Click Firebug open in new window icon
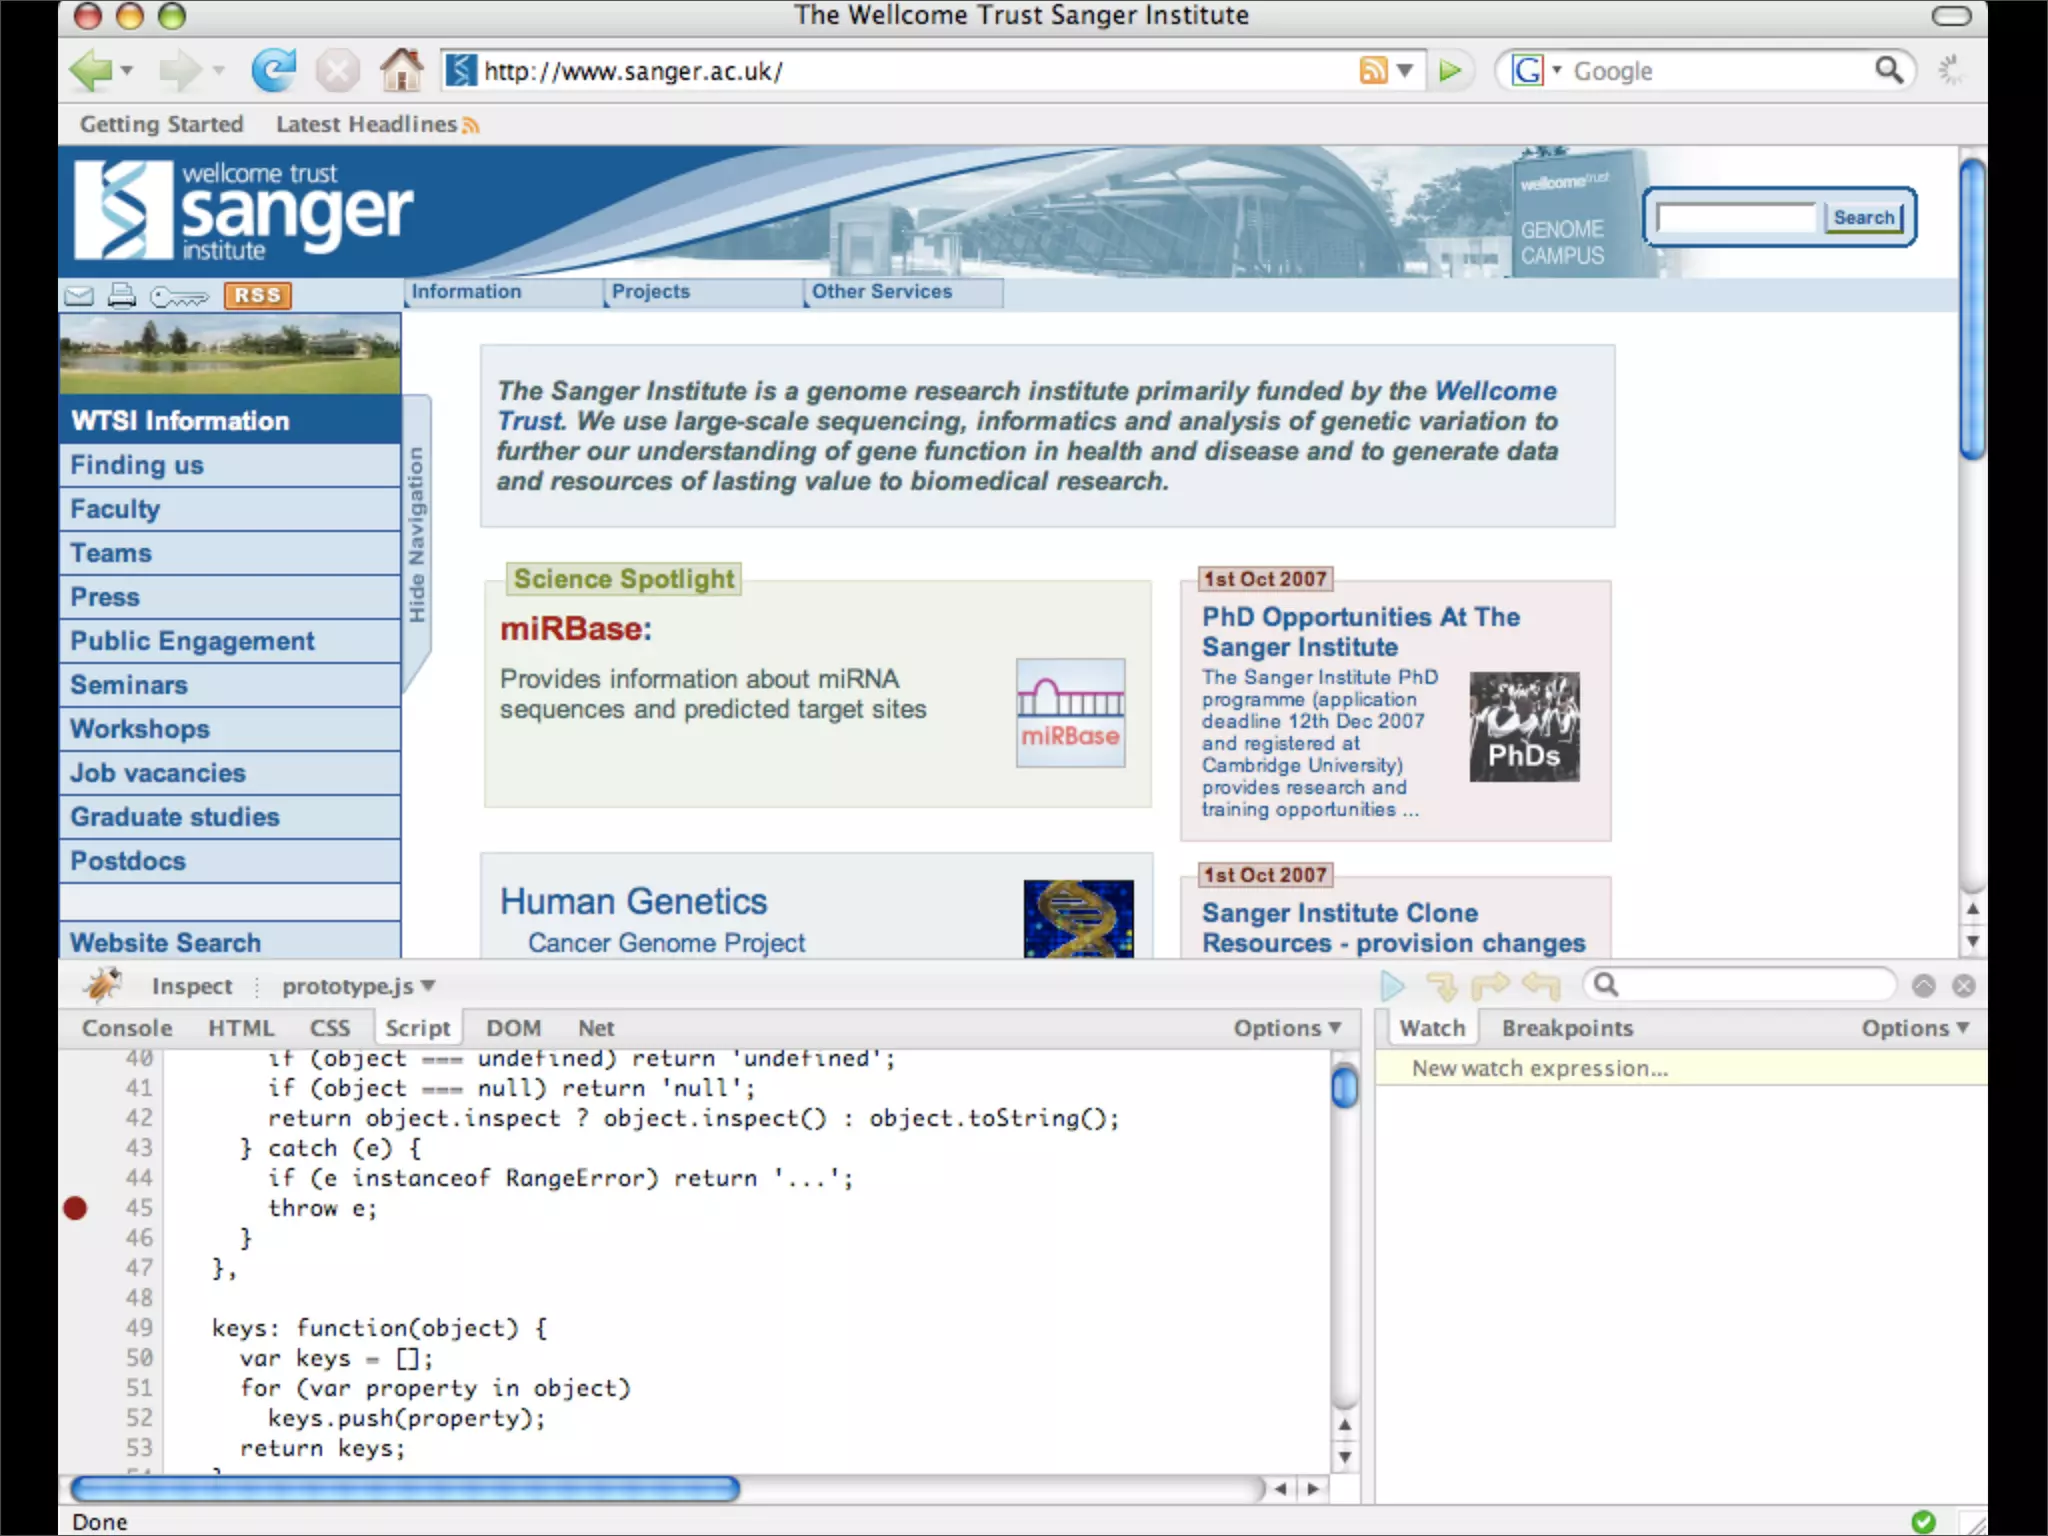Image resolution: width=2048 pixels, height=1536 pixels. point(1924,986)
